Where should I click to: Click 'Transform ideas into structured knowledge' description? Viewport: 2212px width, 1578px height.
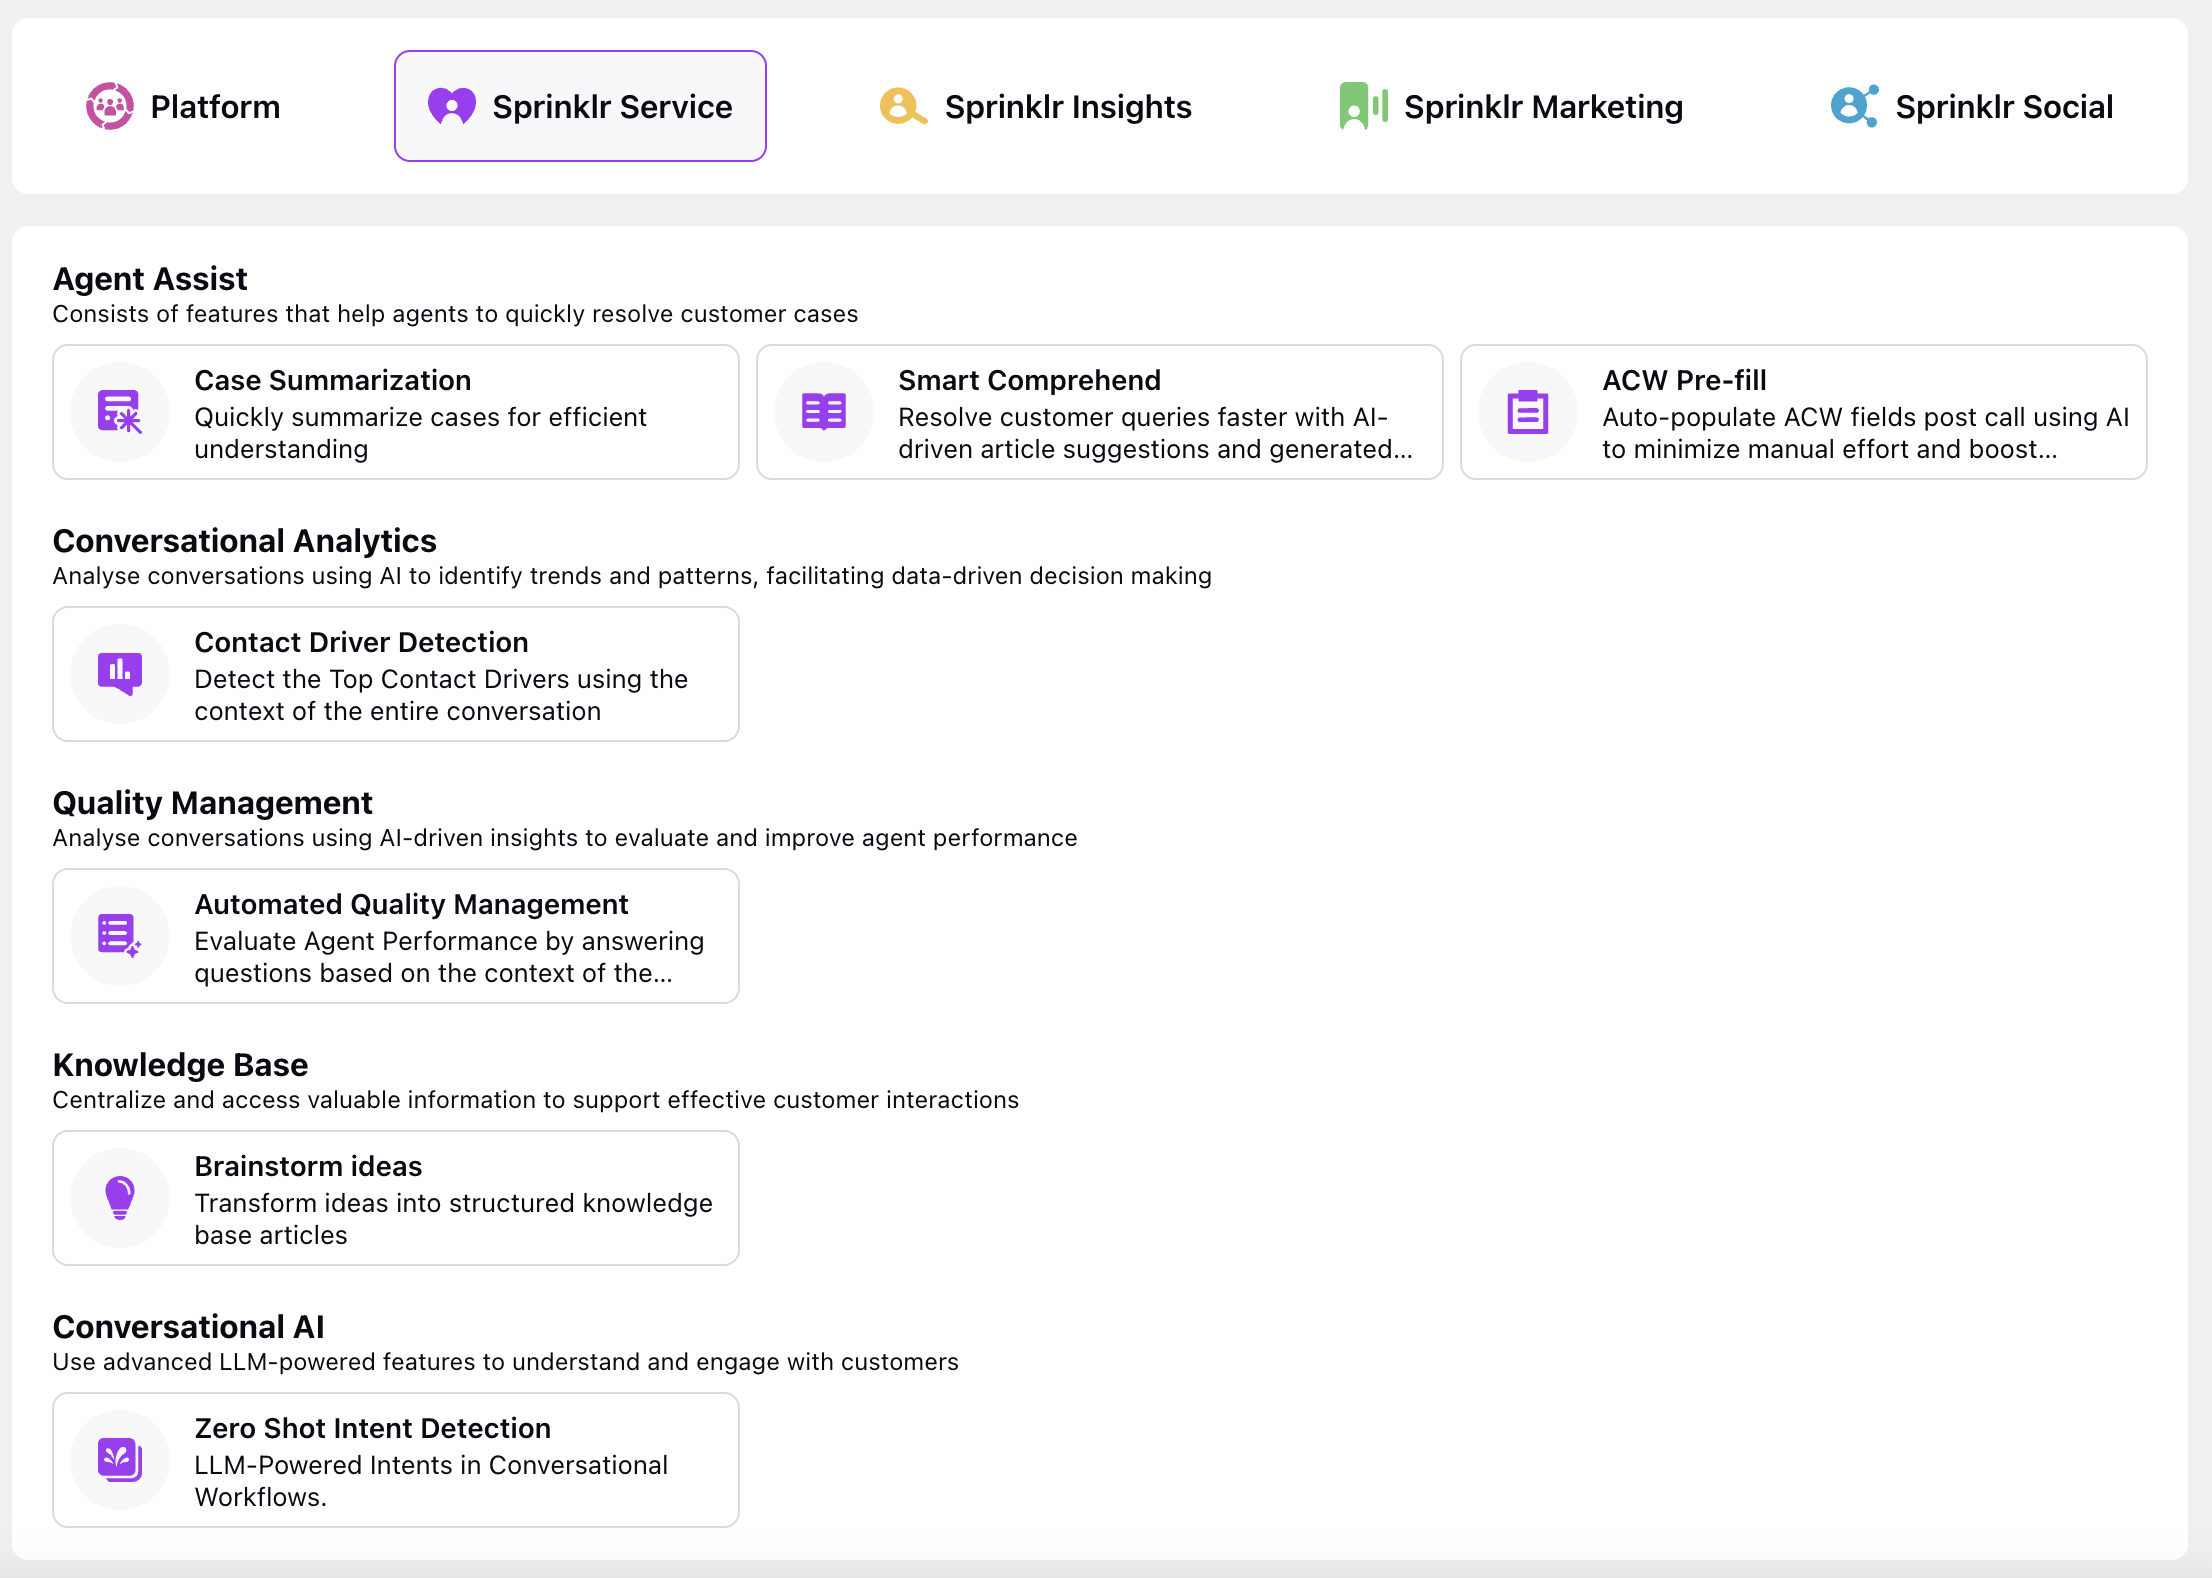point(453,1219)
